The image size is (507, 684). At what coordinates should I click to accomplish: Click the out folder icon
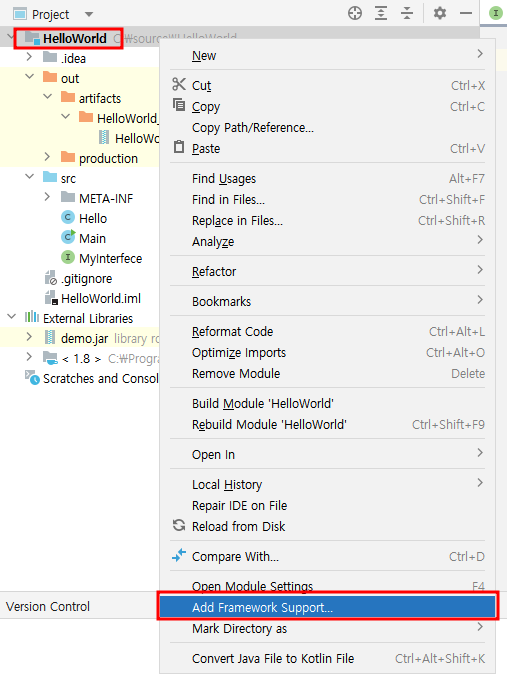(x=50, y=77)
